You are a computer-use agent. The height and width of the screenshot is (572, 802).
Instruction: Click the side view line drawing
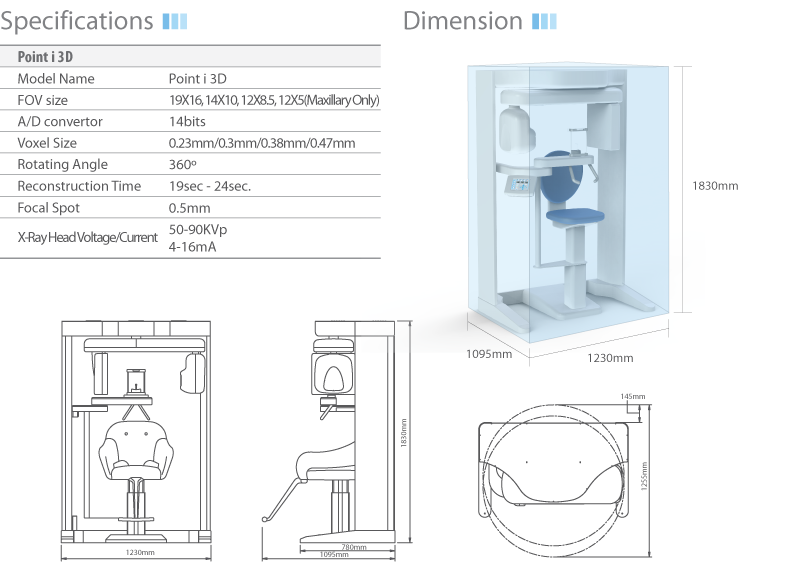tap(328, 432)
